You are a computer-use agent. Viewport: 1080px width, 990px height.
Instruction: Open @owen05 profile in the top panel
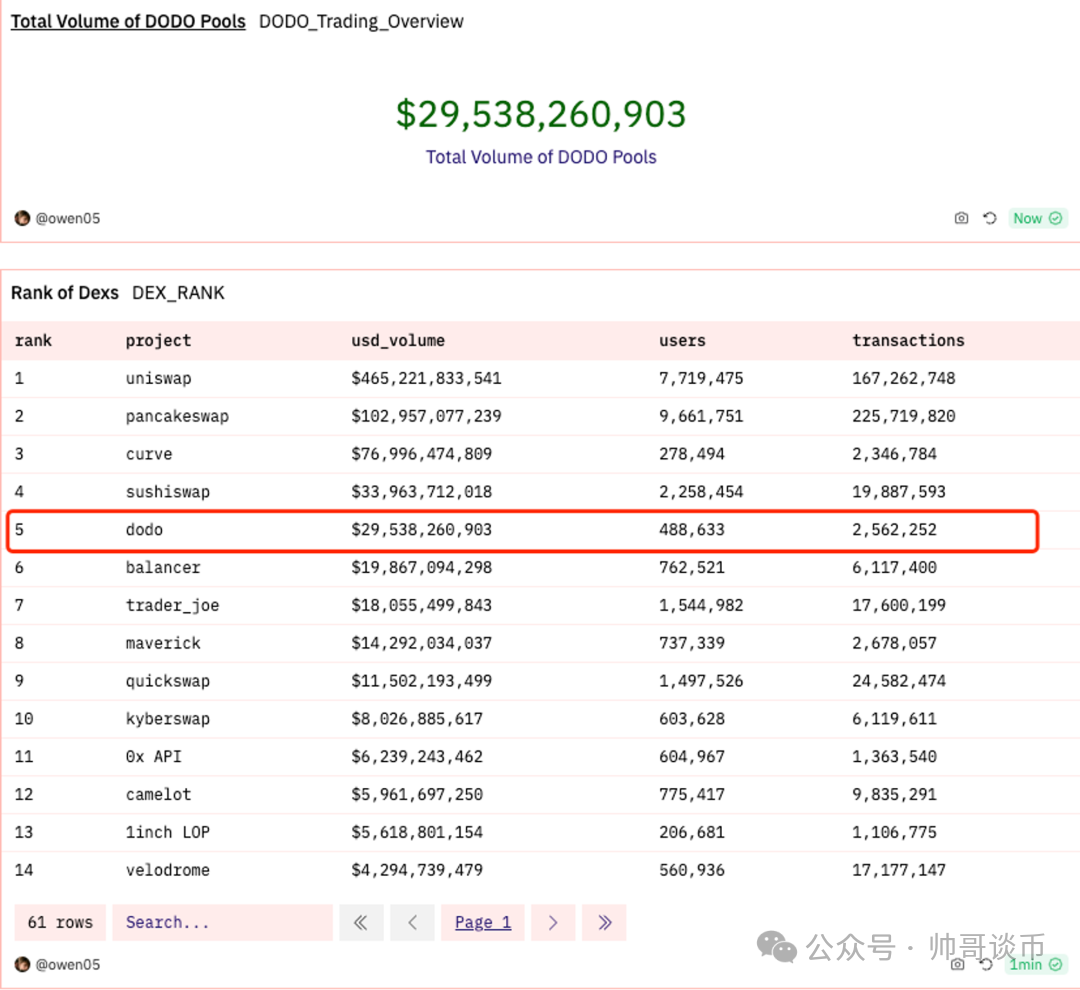[68, 218]
